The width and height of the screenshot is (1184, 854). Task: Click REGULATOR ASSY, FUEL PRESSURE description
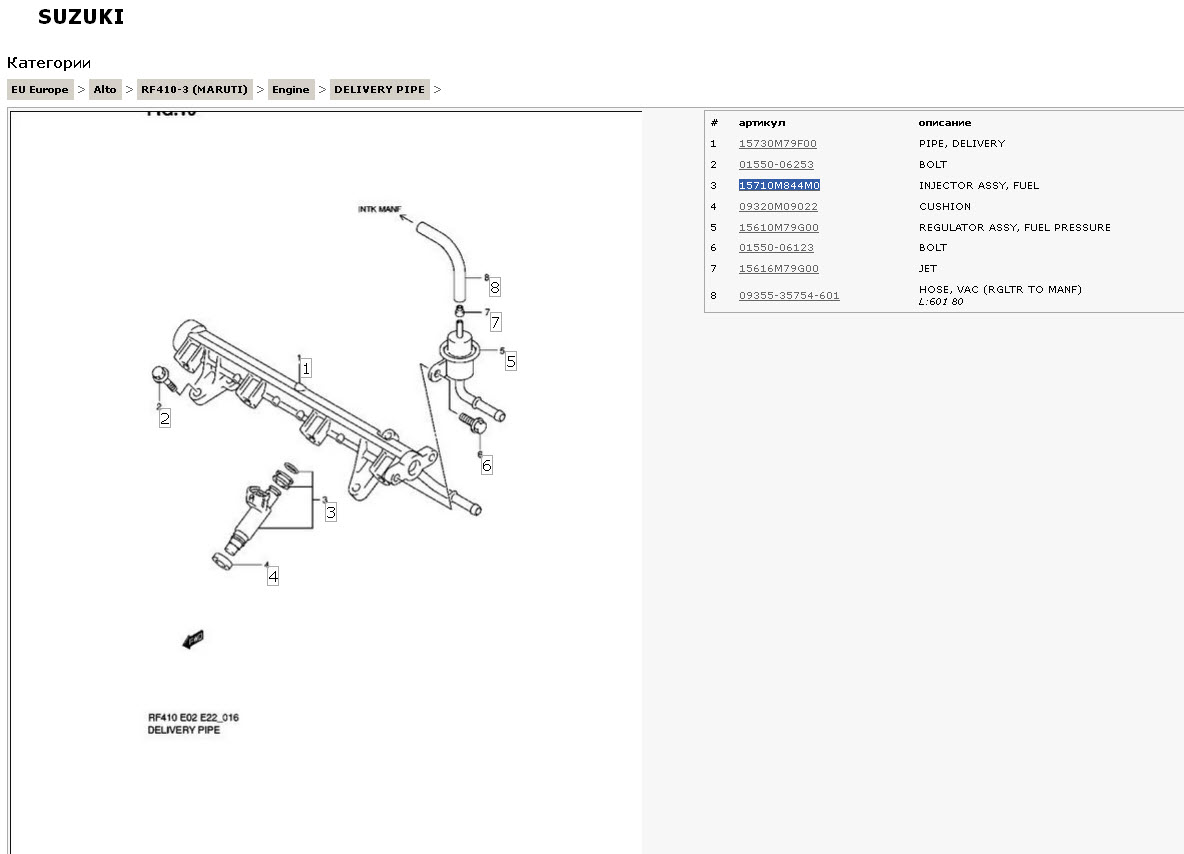[x=1015, y=227]
